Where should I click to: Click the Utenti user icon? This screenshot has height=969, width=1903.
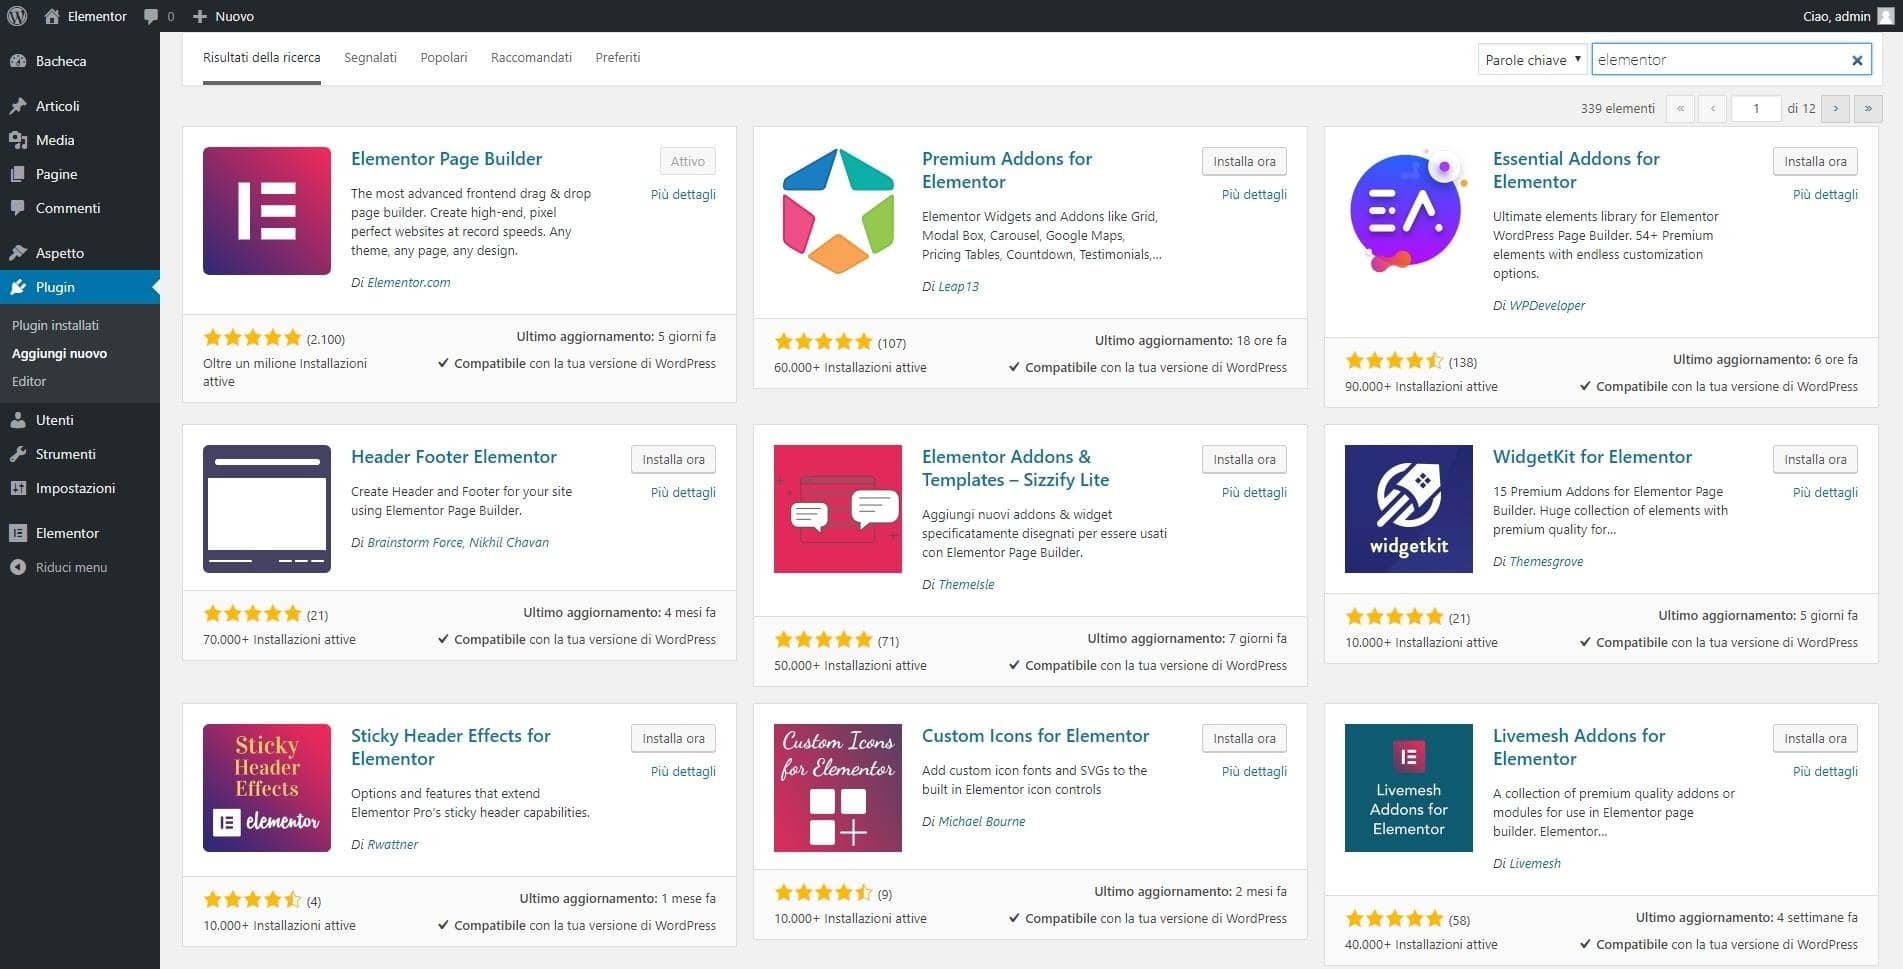tap(18, 420)
